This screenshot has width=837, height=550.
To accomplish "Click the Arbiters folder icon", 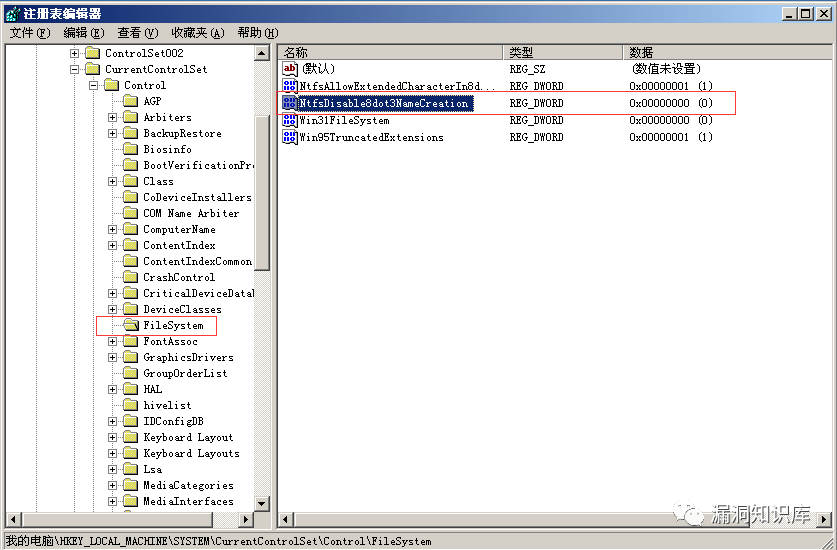I will click(131, 117).
